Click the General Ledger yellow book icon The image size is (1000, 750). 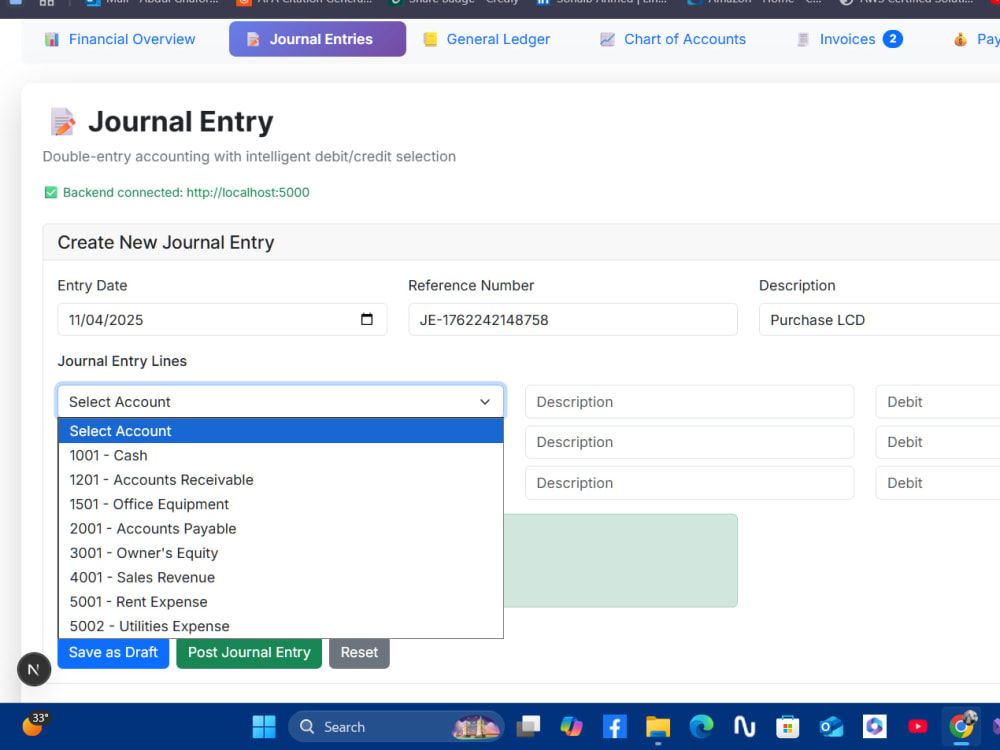[430, 40]
